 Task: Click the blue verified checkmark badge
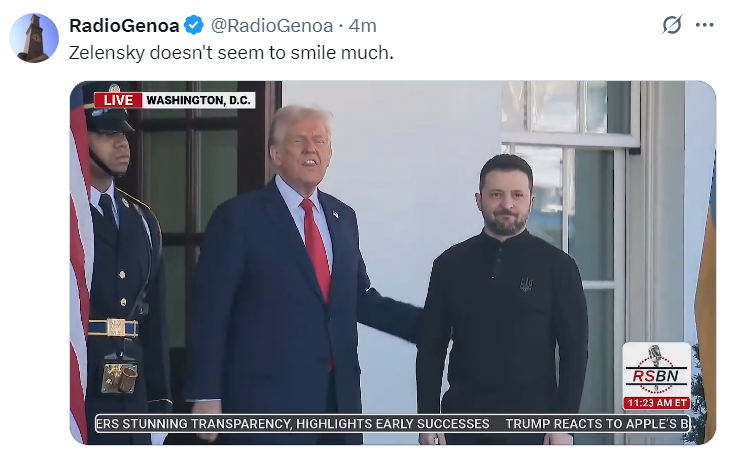pyautogui.click(x=194, y=25)
